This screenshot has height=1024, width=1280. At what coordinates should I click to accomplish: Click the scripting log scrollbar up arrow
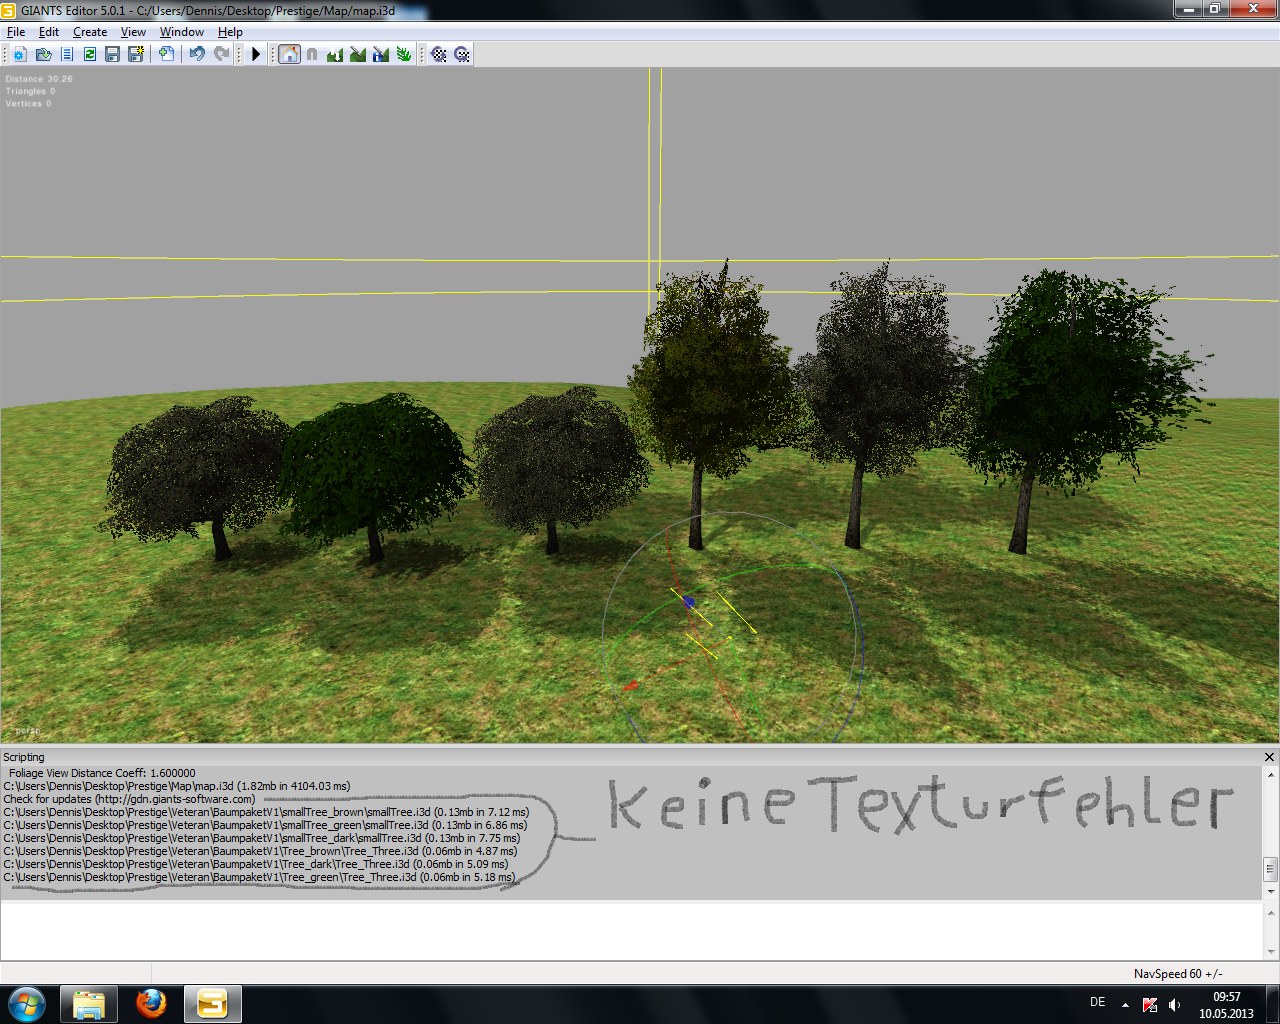[1271, 774]
